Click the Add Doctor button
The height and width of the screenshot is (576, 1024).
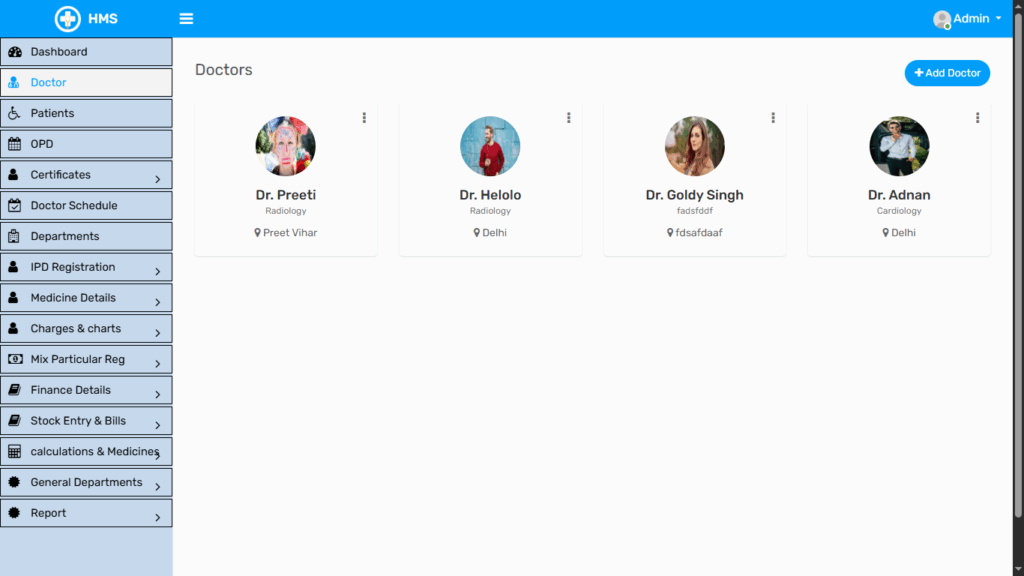[947, 73]
